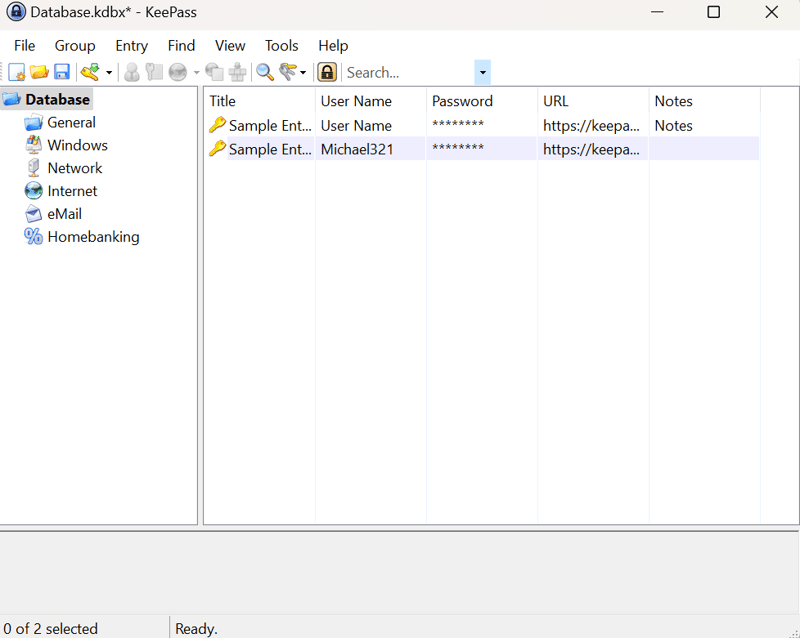Select the General group
Image resolution: width=800 pixels, height=638 pixels.
[x=71, y=122]
